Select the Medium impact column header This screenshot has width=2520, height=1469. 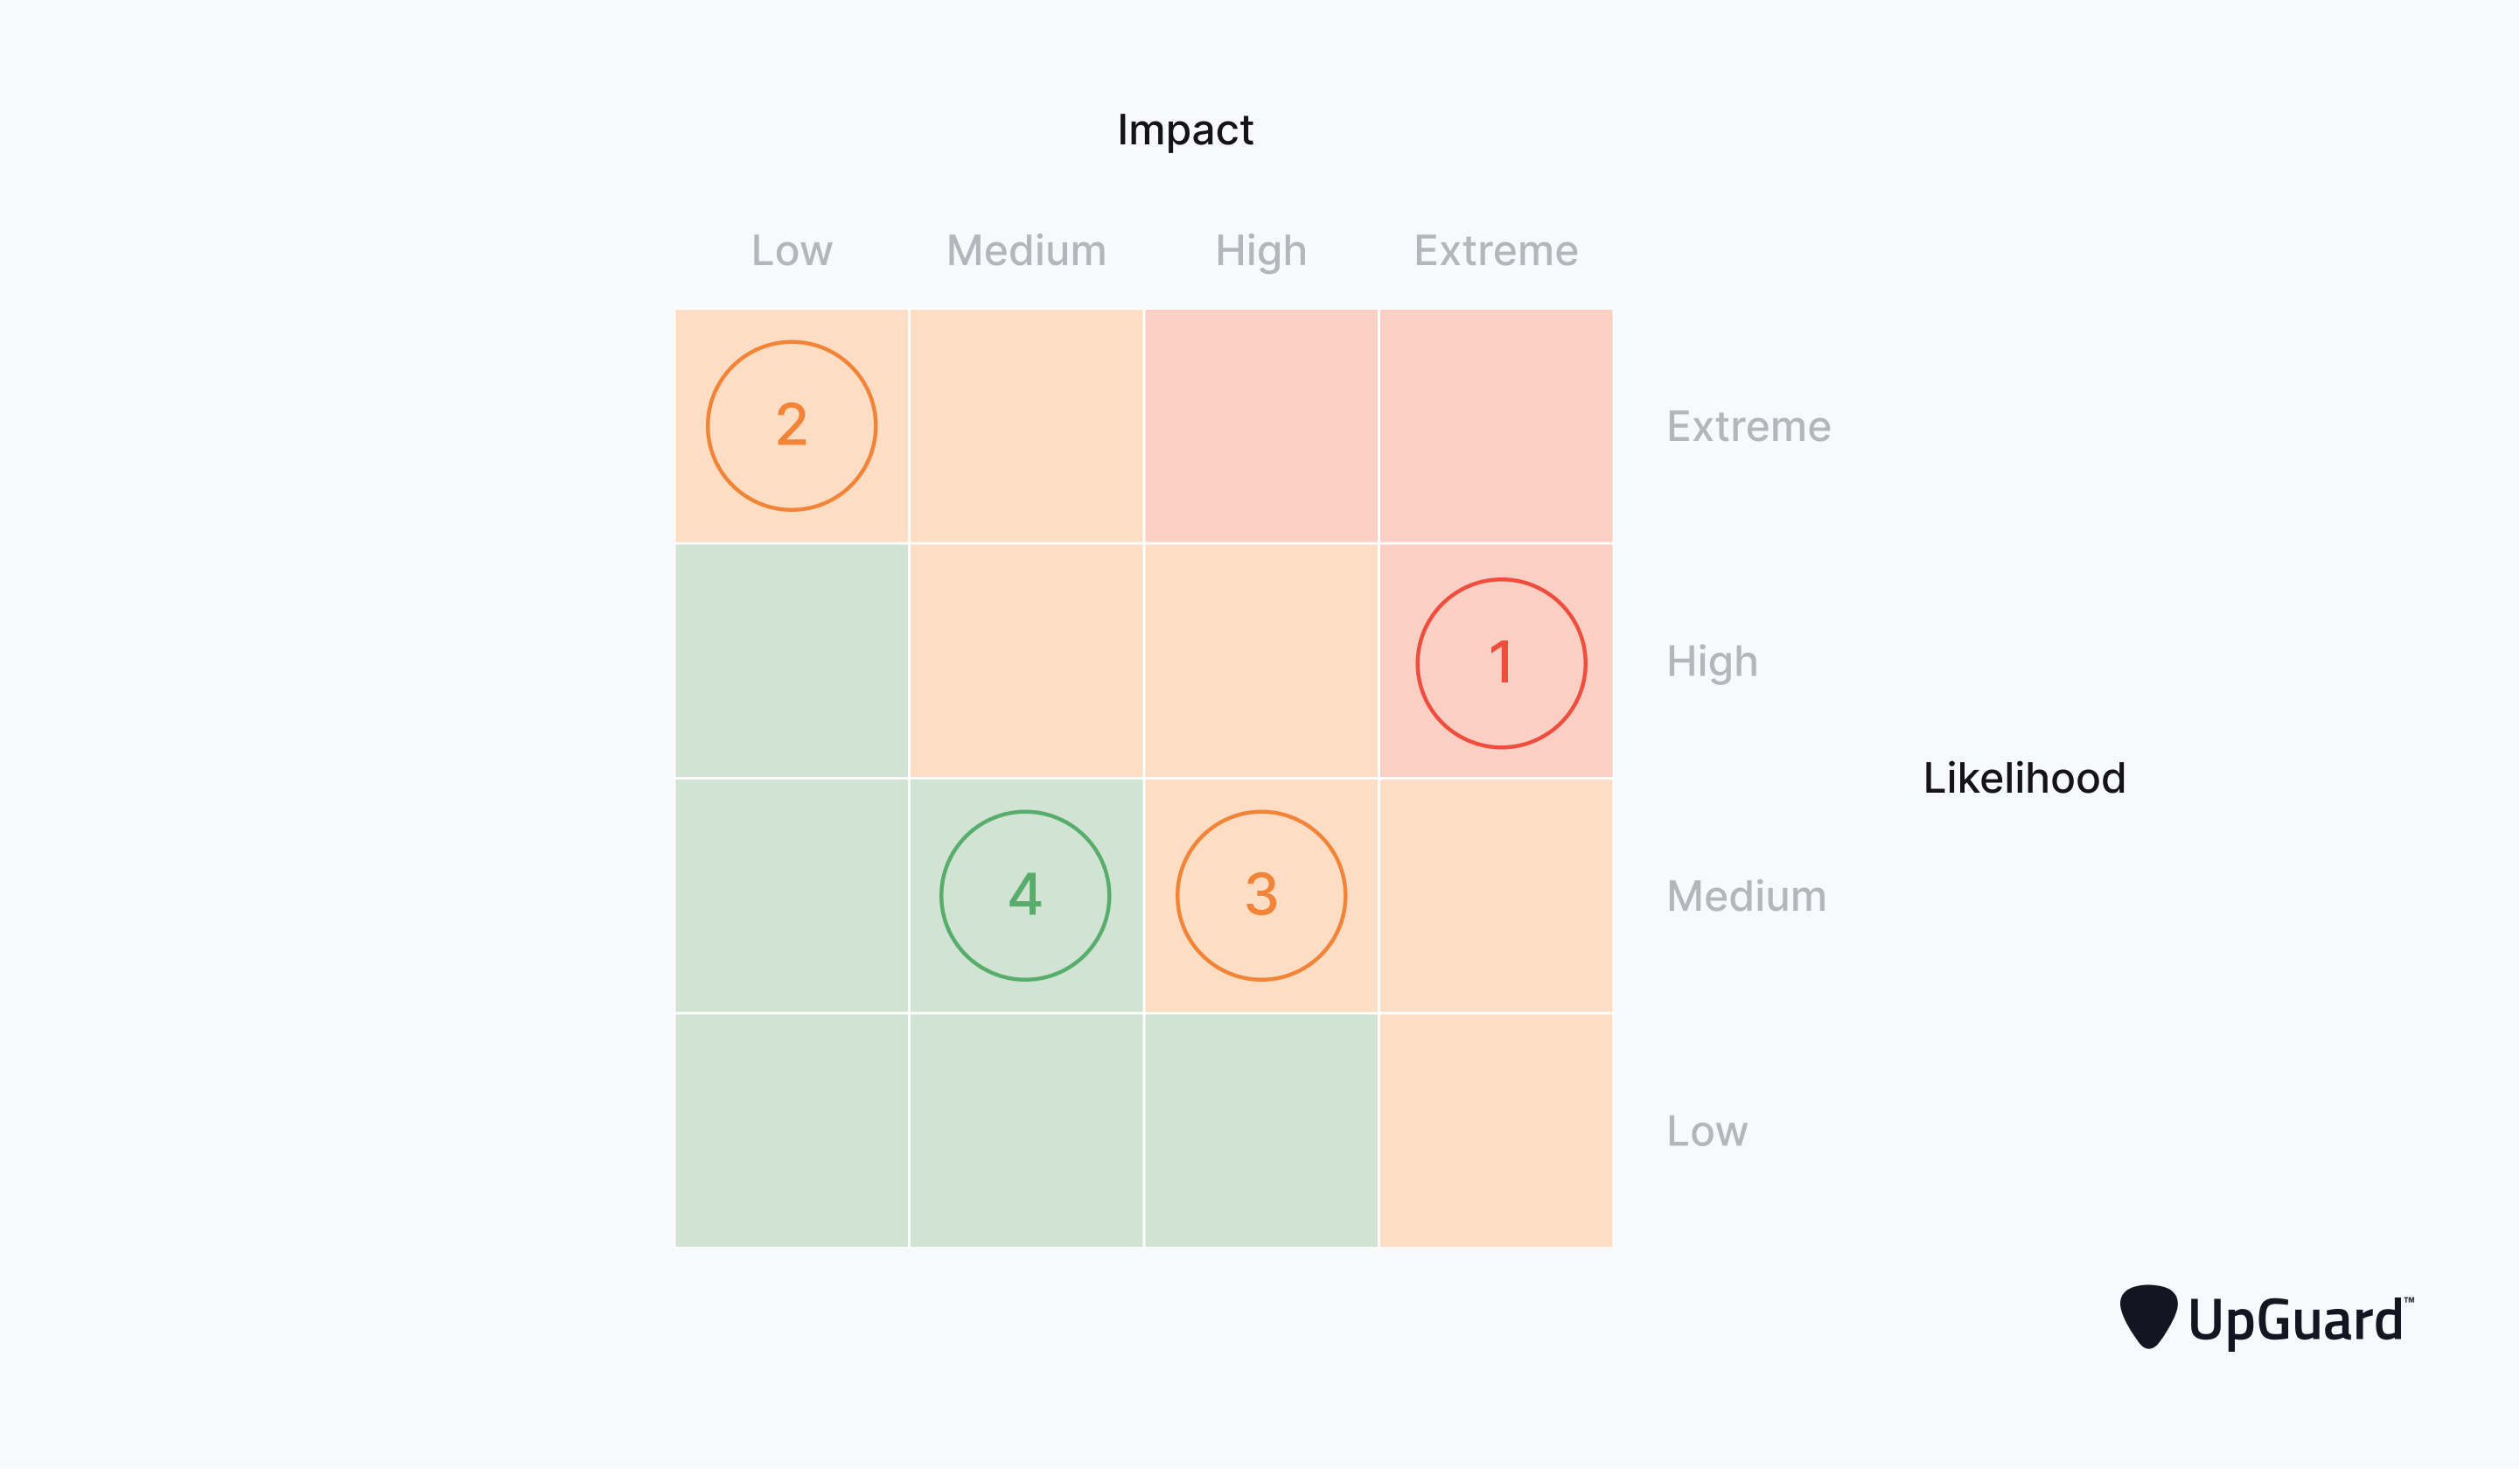[1026, 250]
